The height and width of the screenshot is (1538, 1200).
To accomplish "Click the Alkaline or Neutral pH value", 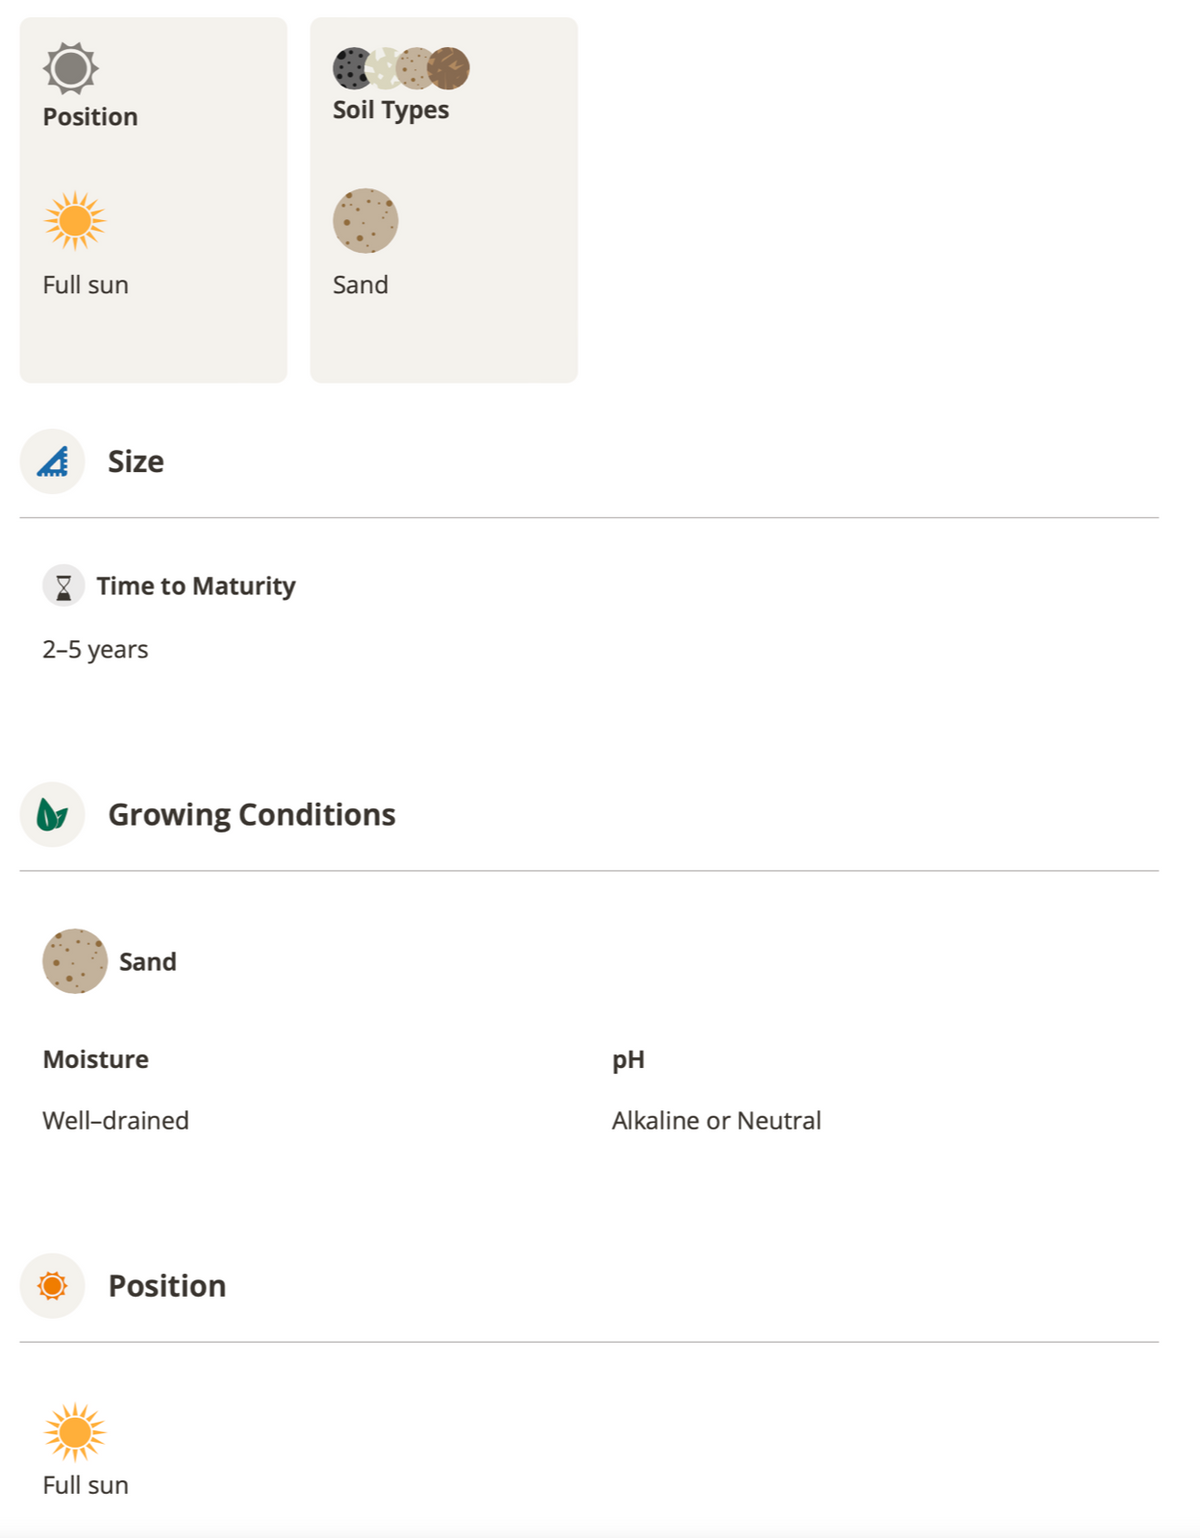I will [x=716, y=1120].
